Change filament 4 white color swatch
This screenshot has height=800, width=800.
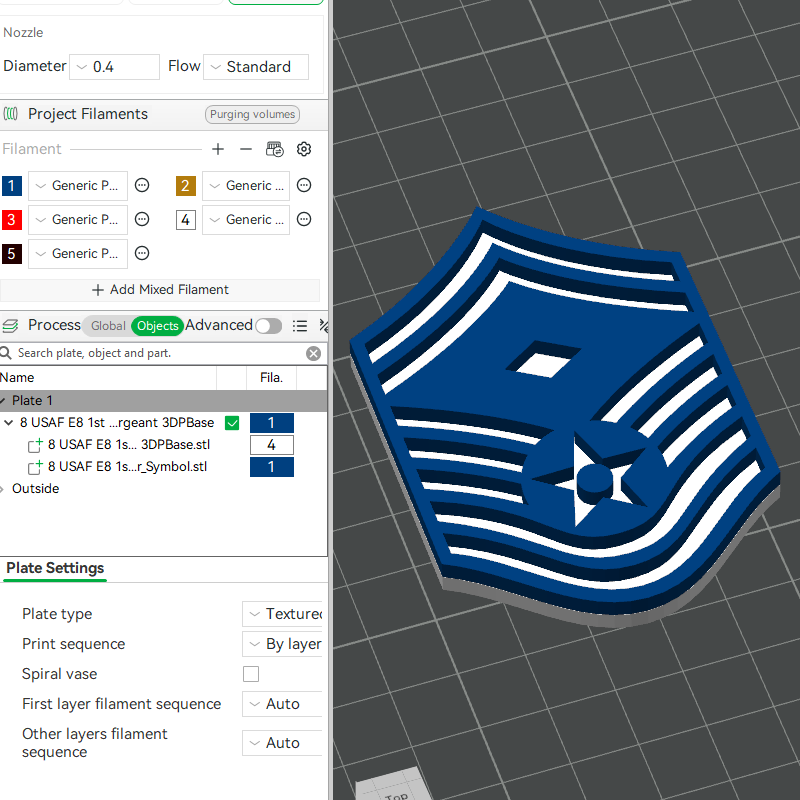[186, 220]
